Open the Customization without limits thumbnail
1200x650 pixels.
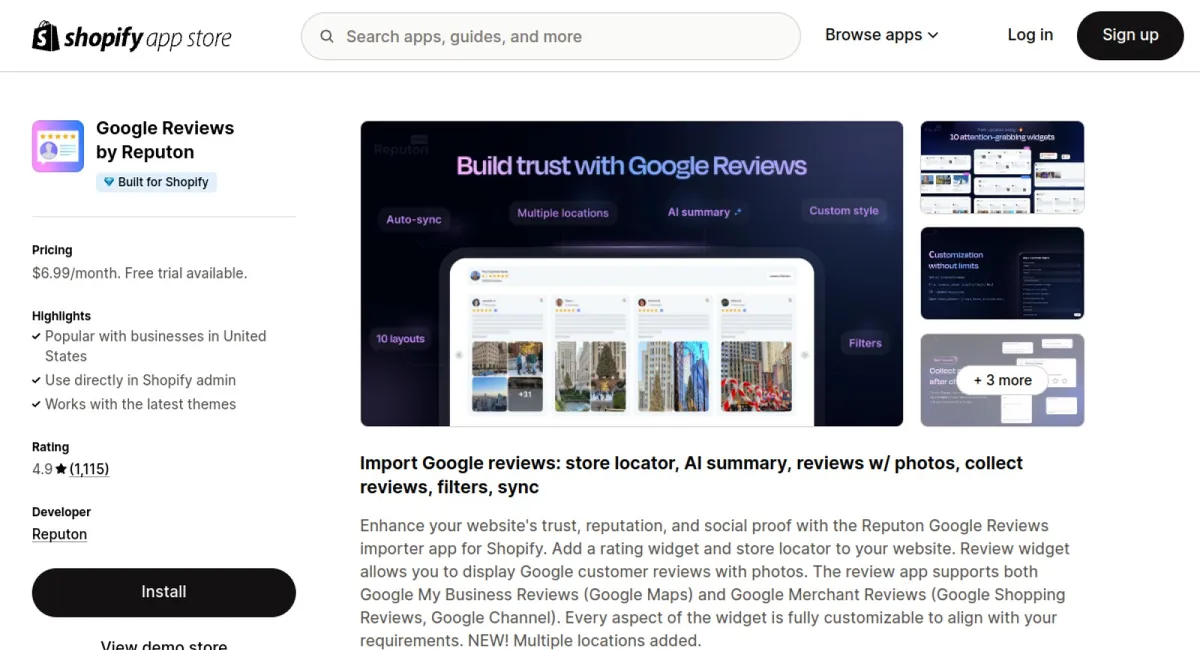pyautogui.click(x=1002, y=273)
